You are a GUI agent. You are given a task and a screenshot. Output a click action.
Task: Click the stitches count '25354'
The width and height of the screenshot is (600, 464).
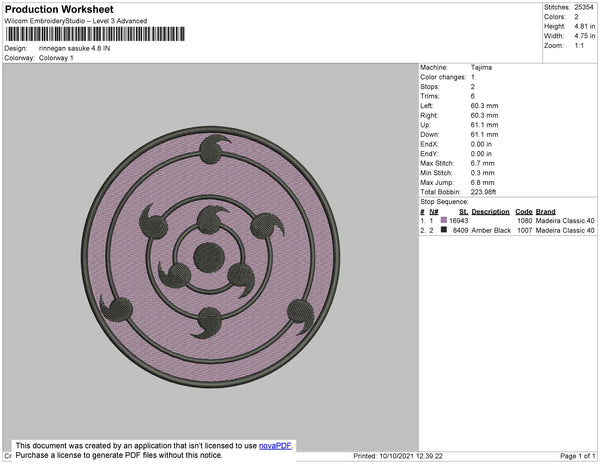point(584,7)
